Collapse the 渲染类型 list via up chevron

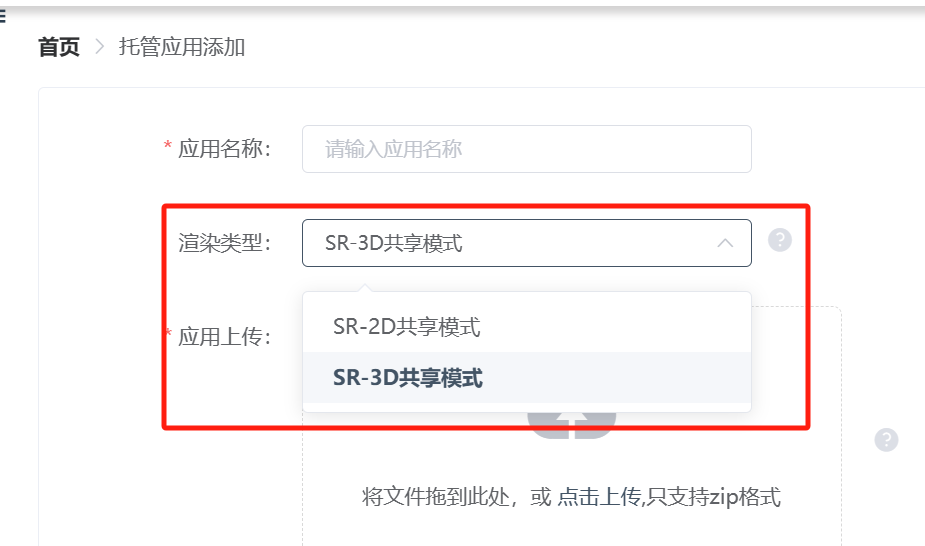pyautogui.click(x=725, y=243)
